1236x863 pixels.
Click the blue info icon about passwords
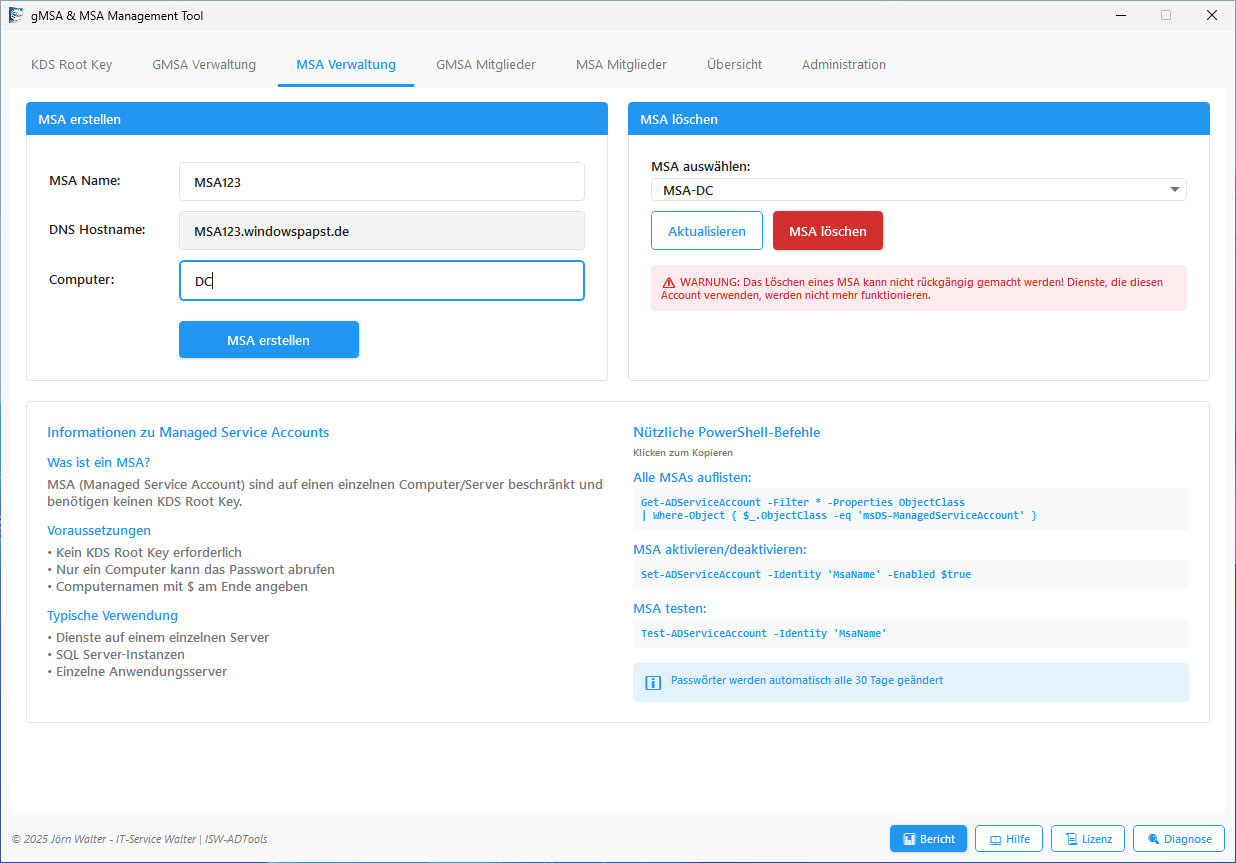(x=653, y=683)
